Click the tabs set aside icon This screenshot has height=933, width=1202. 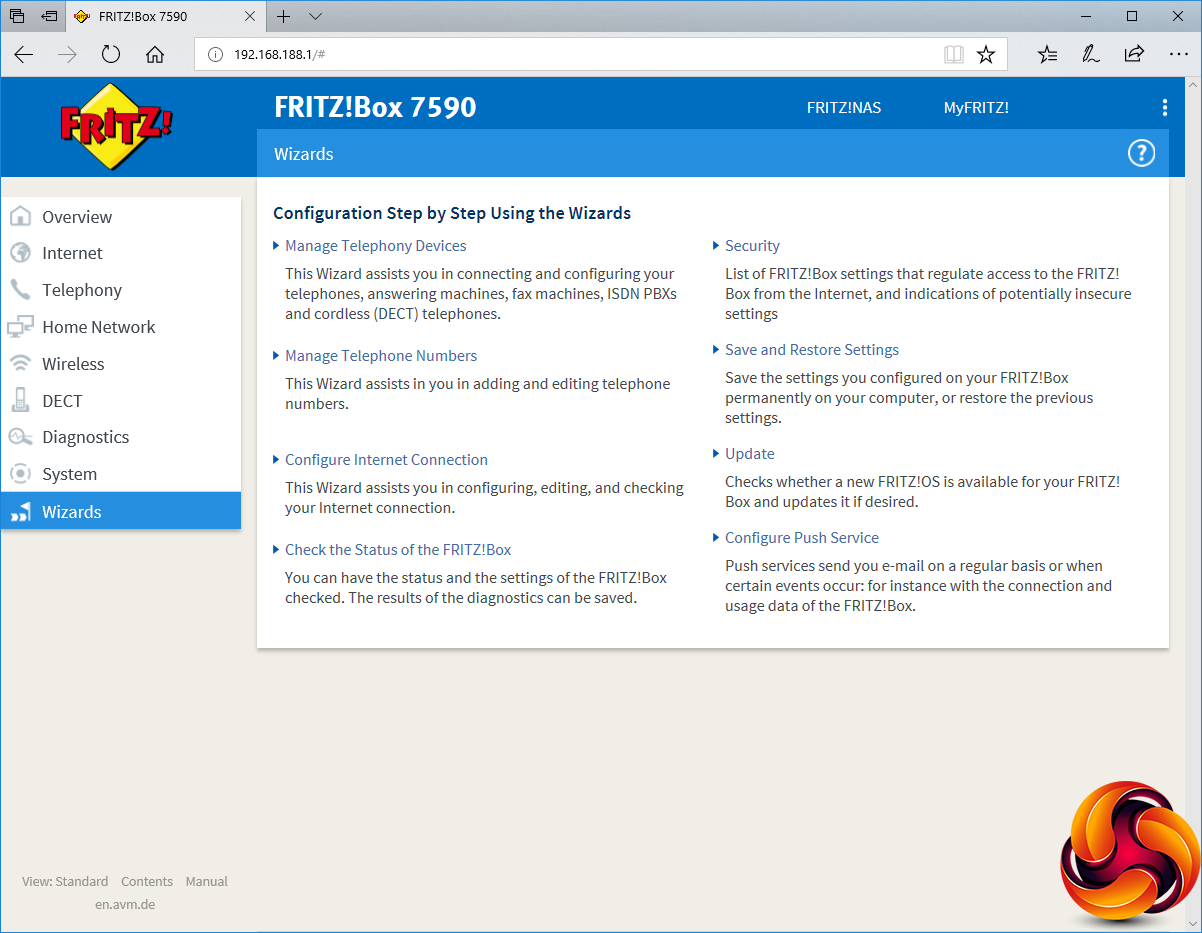(x=17, y=17)
